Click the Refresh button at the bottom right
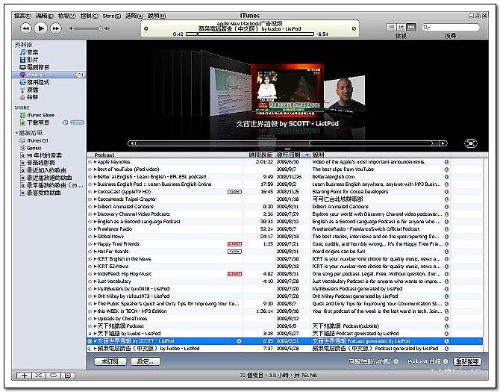The image size is (500, 392). pos(467,362)
